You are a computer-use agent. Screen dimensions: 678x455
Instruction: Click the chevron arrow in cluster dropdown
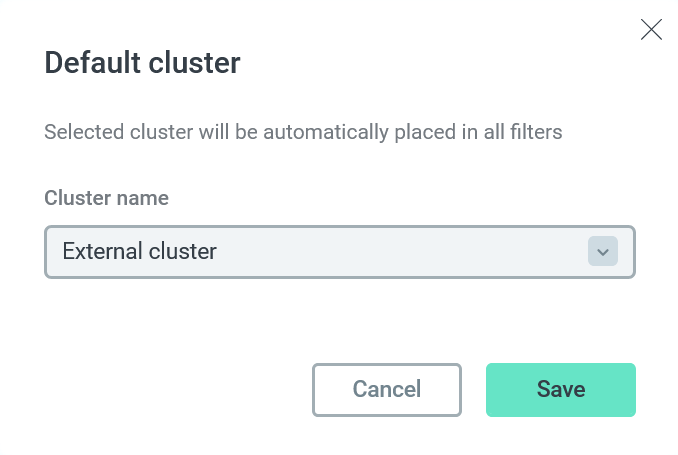pos(602,251)
